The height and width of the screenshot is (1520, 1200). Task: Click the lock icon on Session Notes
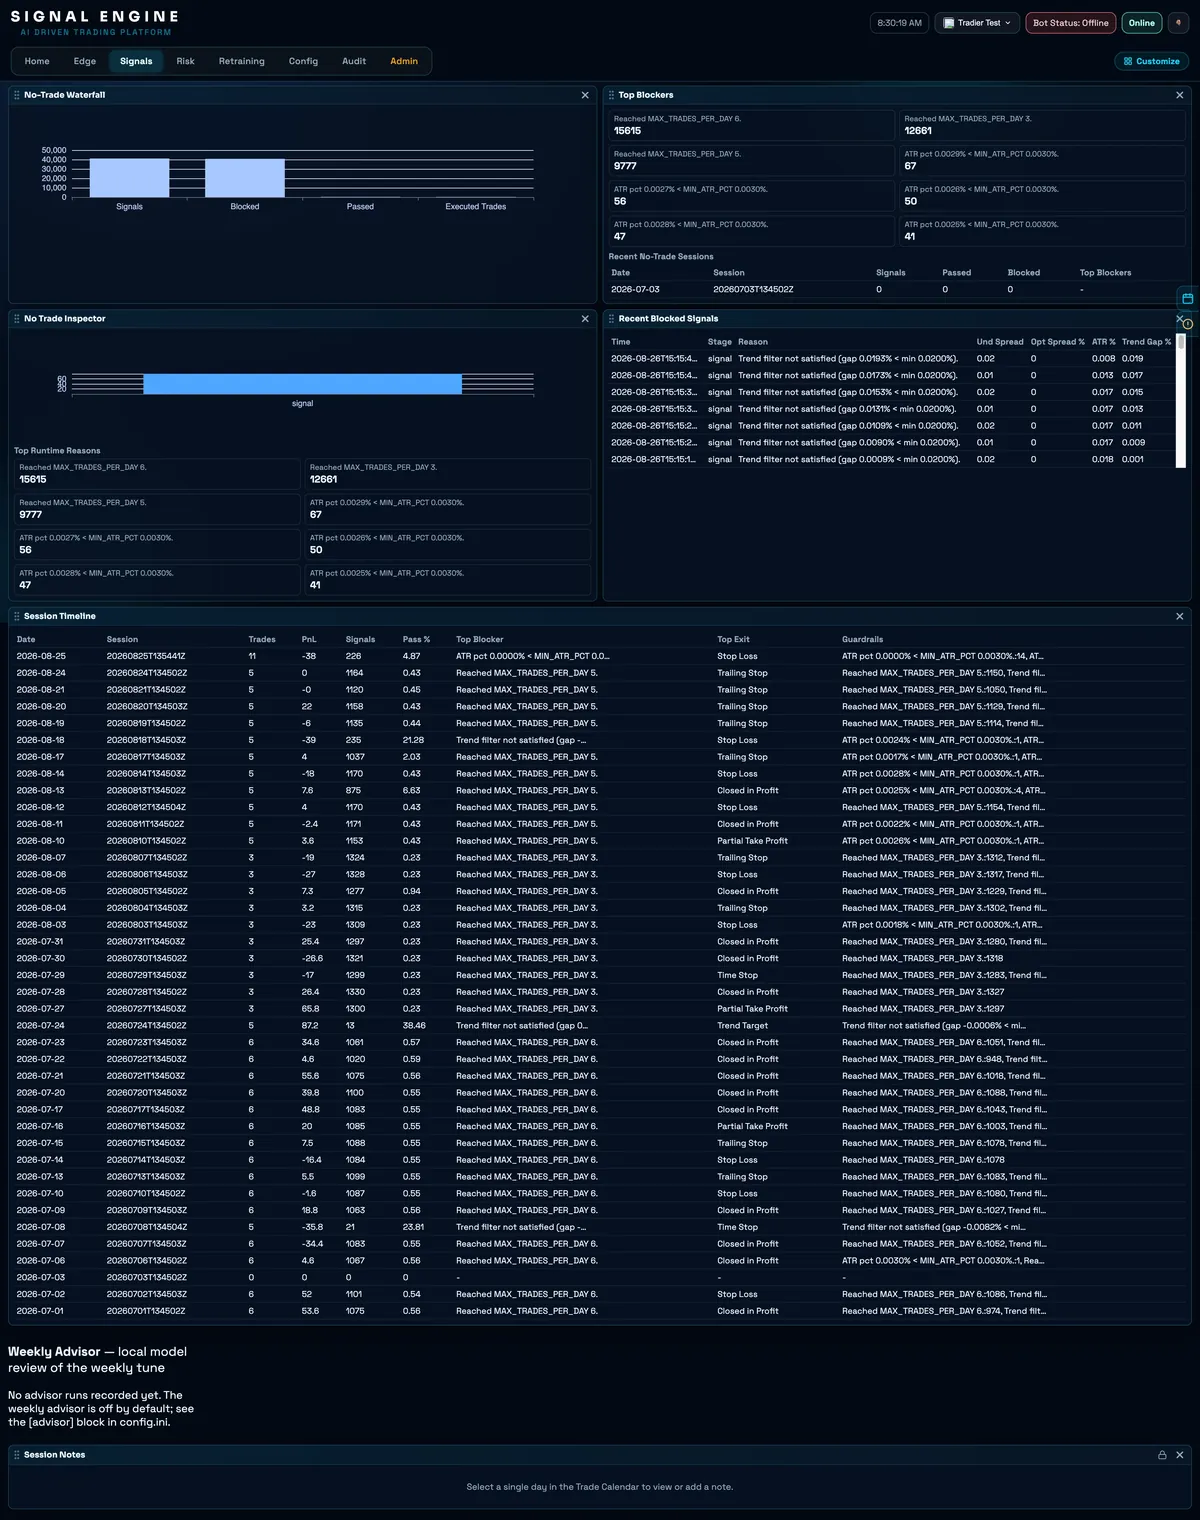tap(1162, 1455)
